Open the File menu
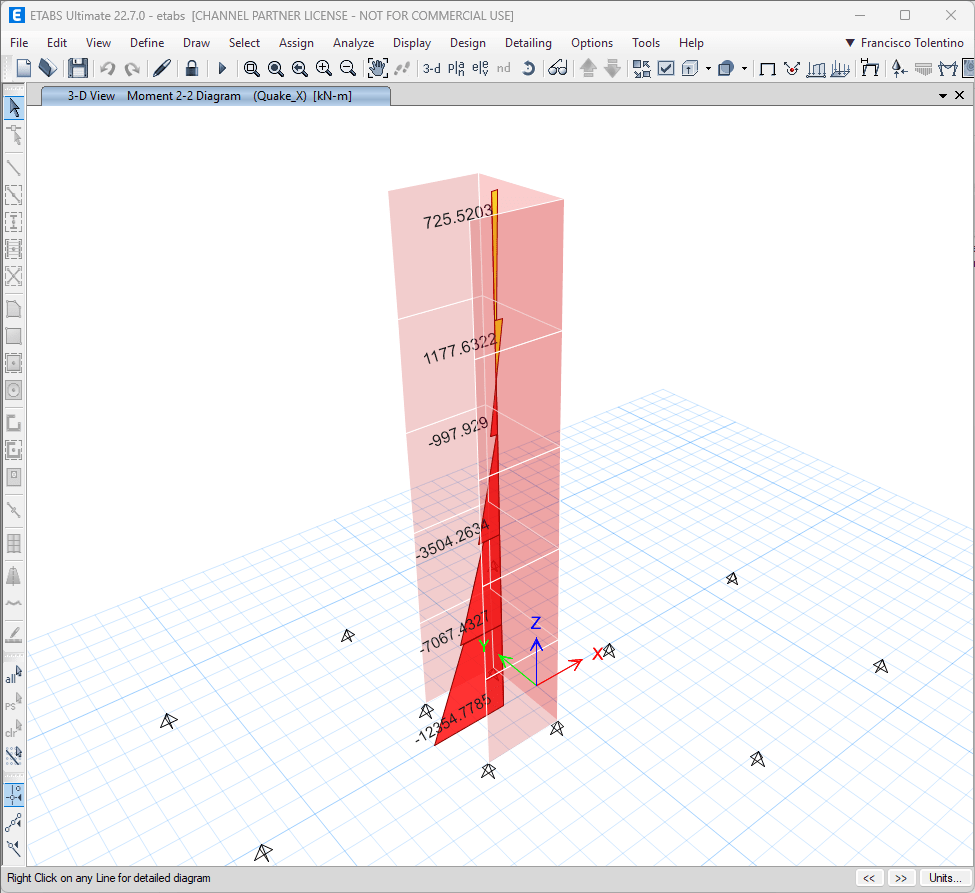 click(x=19, y=43)
